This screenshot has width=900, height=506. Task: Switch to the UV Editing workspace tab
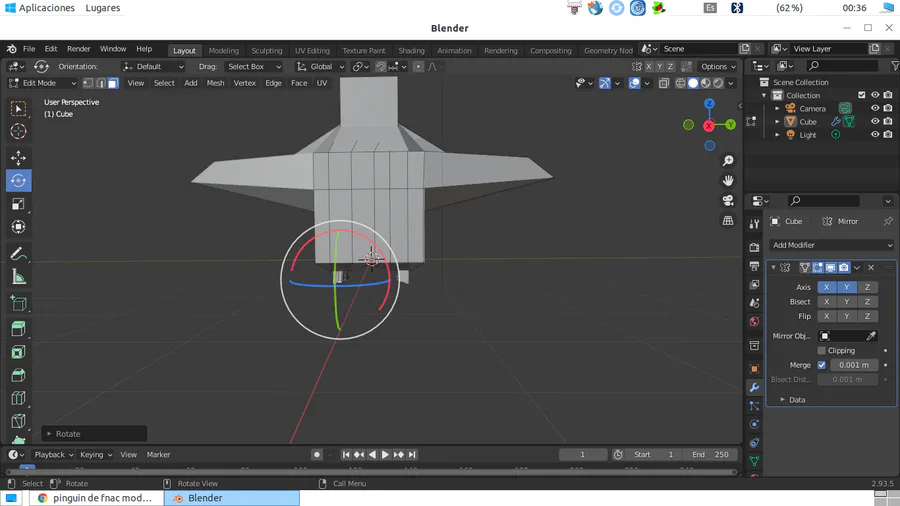[x=312, y=50]
